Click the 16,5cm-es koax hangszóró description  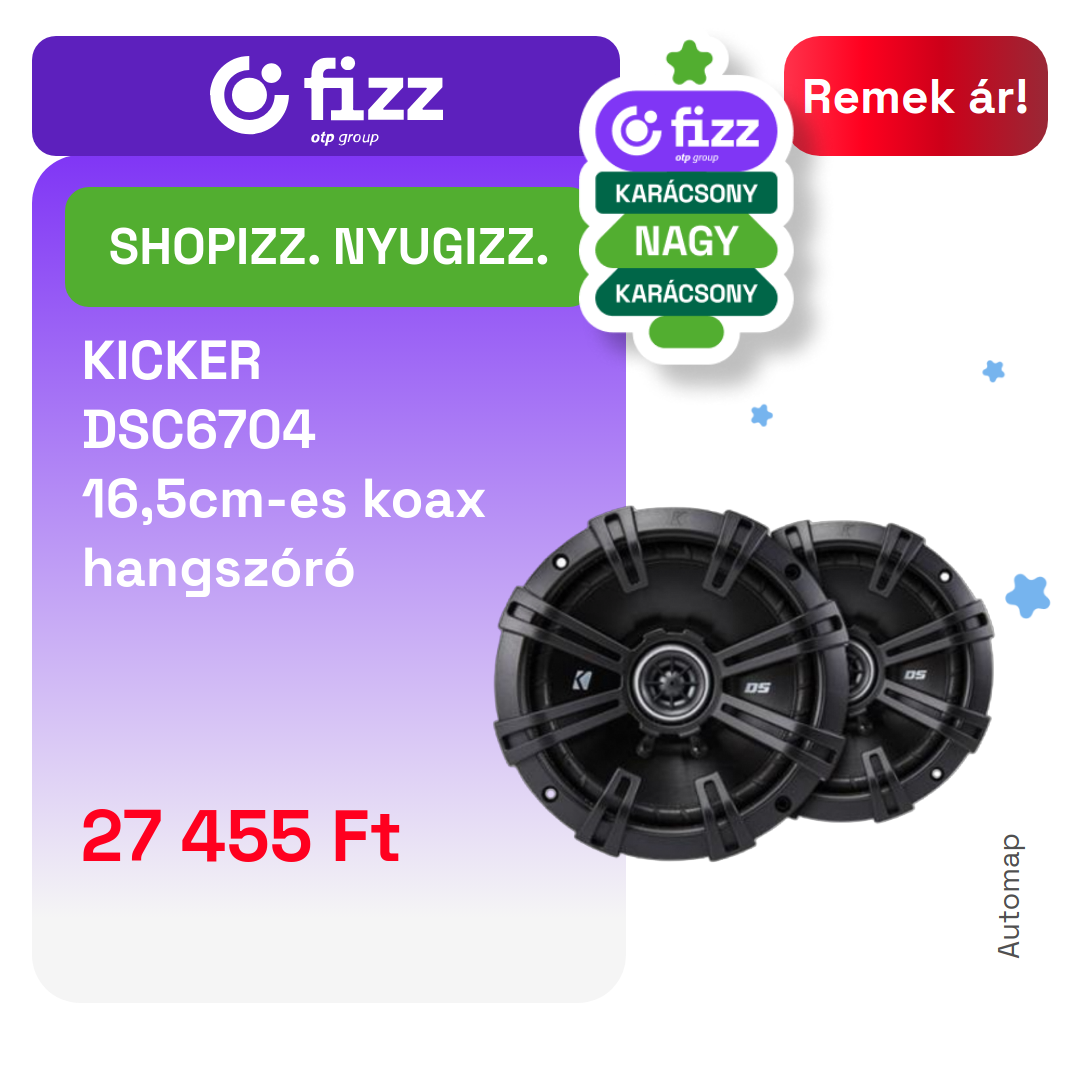[x=284, y=534]
